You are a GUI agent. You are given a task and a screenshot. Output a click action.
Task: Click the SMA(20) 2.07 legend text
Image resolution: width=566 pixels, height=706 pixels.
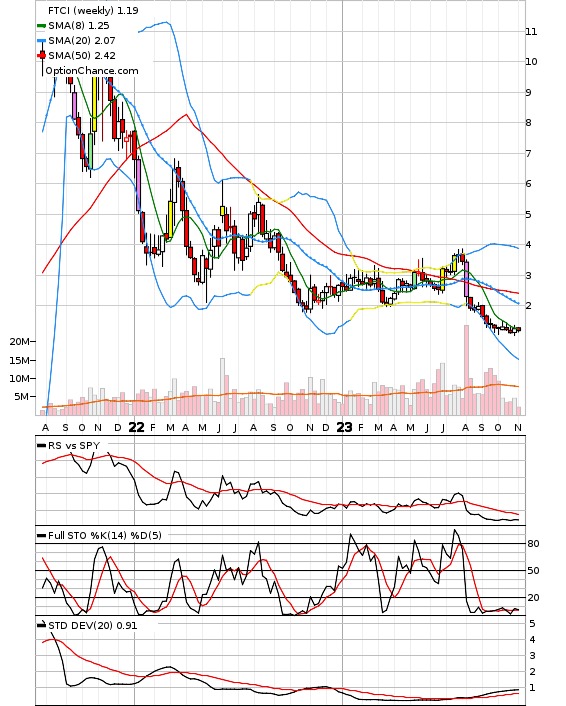(82, 41)
